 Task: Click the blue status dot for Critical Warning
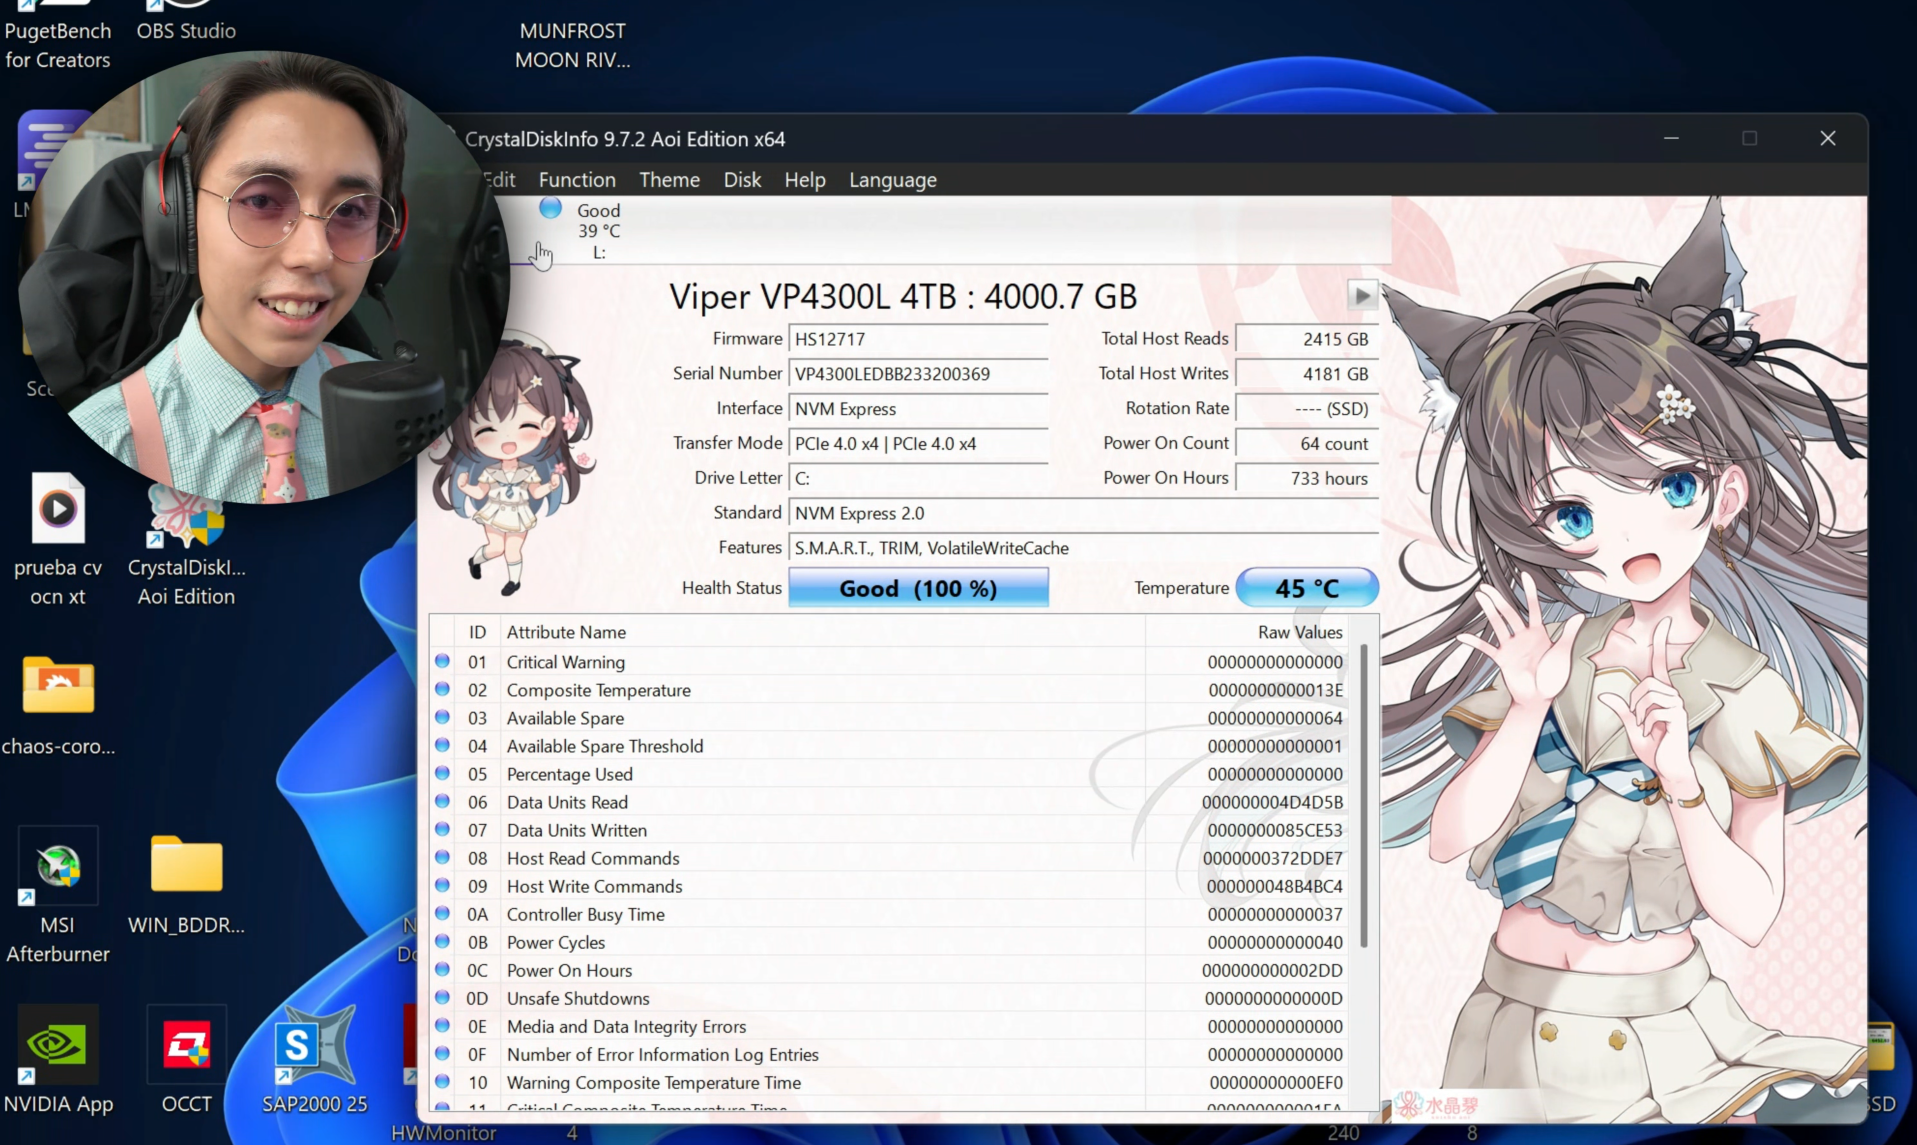tap(442, 662)
